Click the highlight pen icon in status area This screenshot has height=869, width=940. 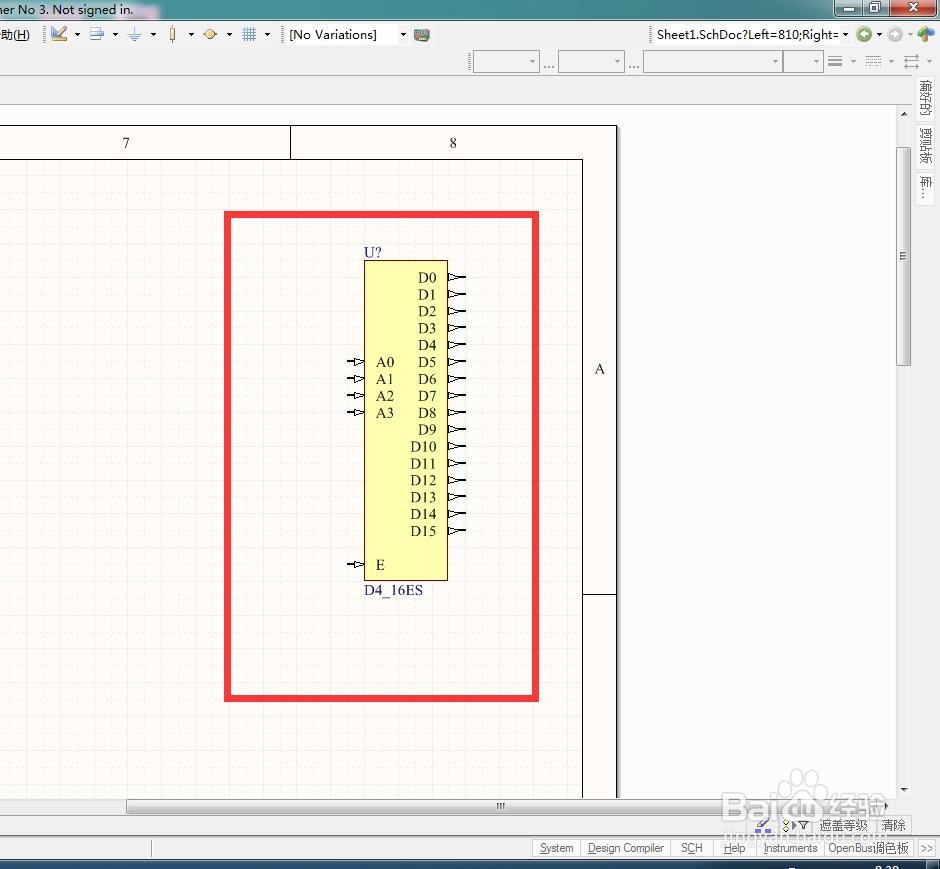point(763,826)
